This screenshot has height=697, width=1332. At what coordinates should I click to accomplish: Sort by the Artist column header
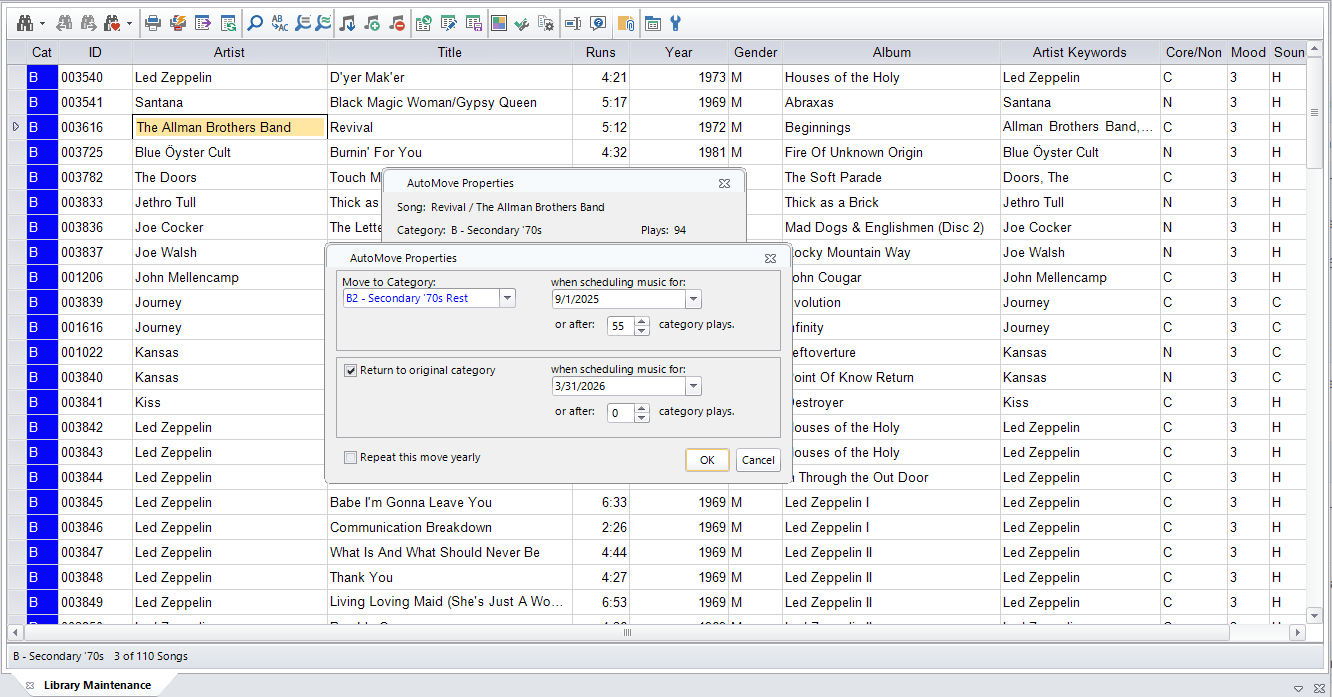[229, 52]
